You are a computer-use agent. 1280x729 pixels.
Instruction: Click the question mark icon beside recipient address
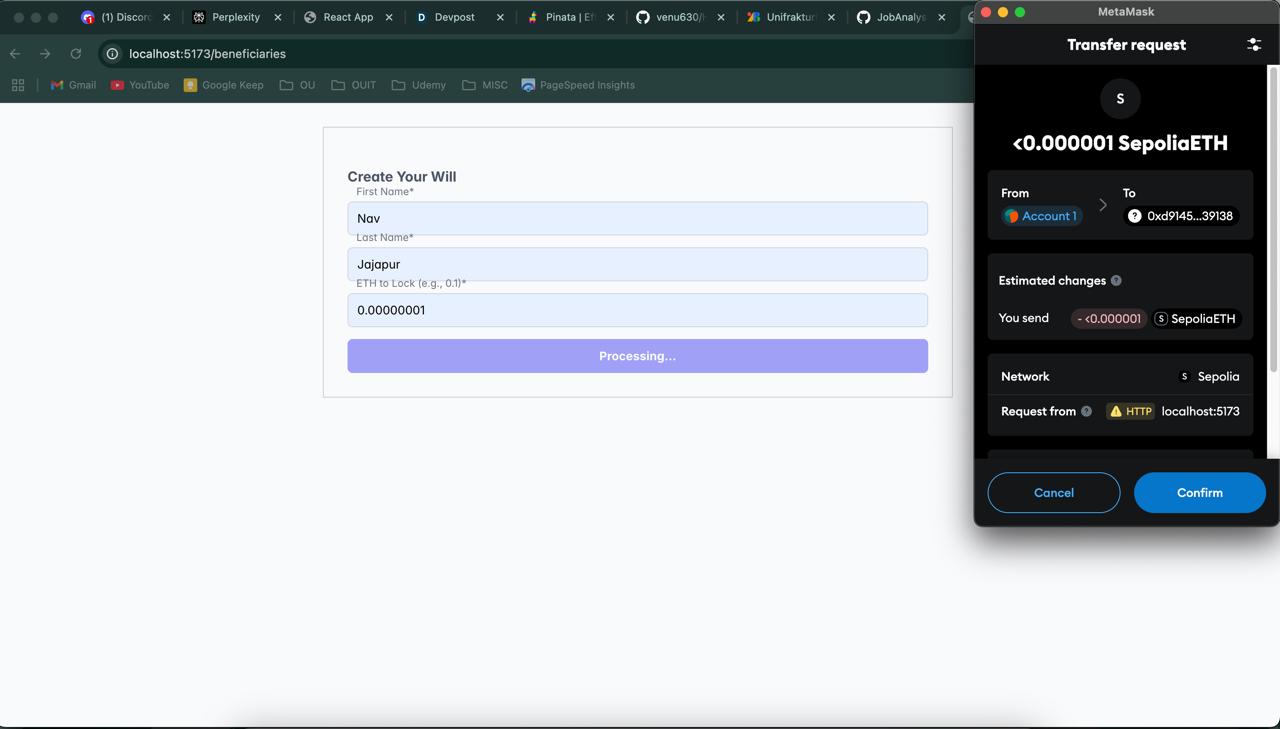click(x=1135, y=216)
